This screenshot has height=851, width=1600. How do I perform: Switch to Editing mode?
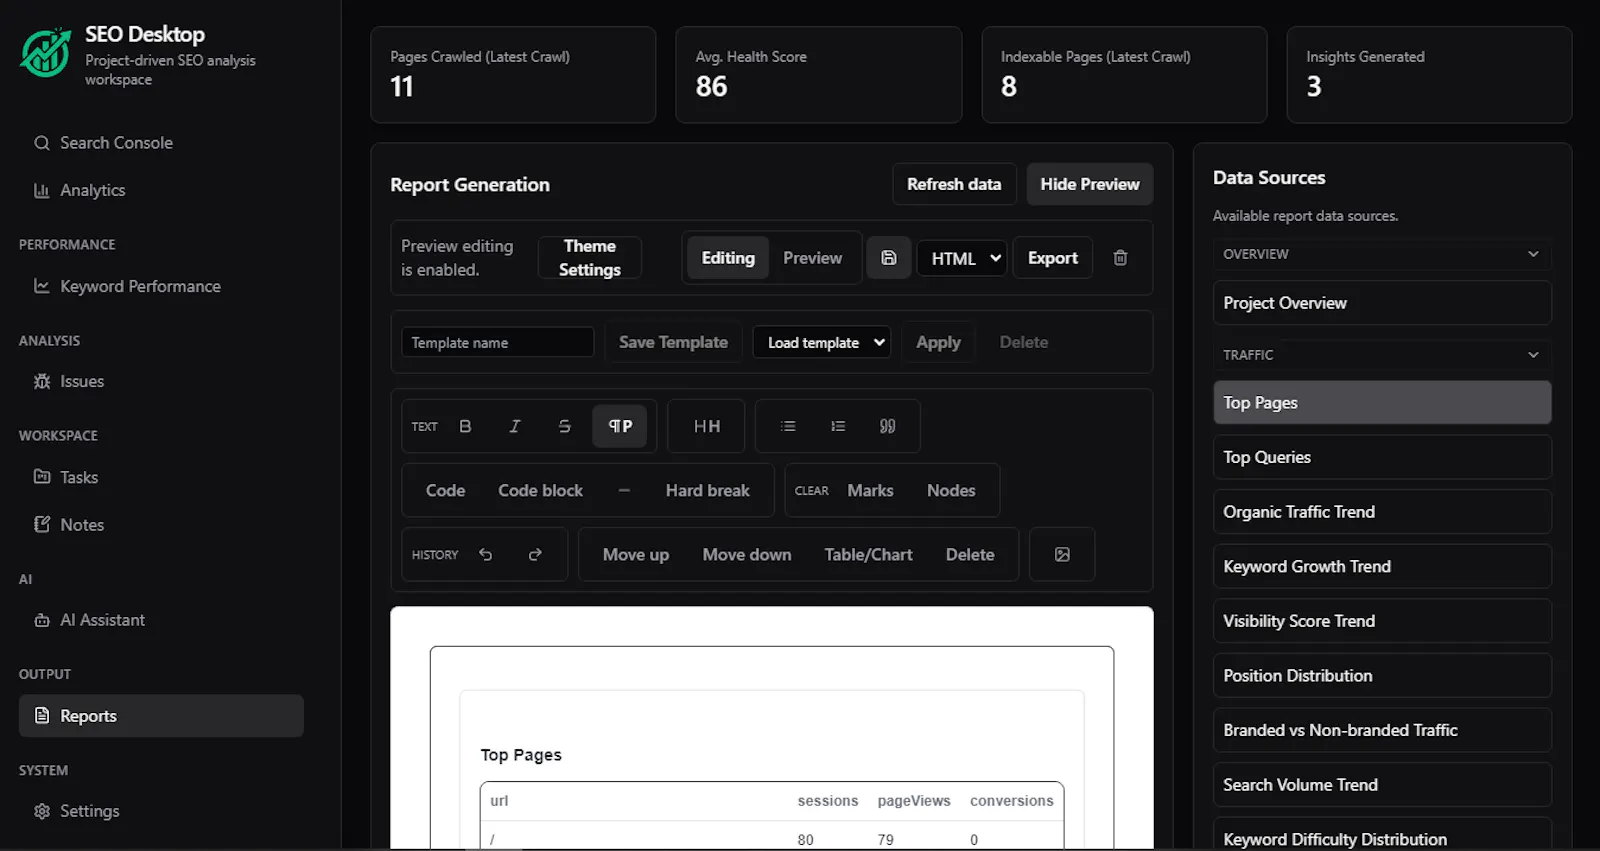click(728, 258)
